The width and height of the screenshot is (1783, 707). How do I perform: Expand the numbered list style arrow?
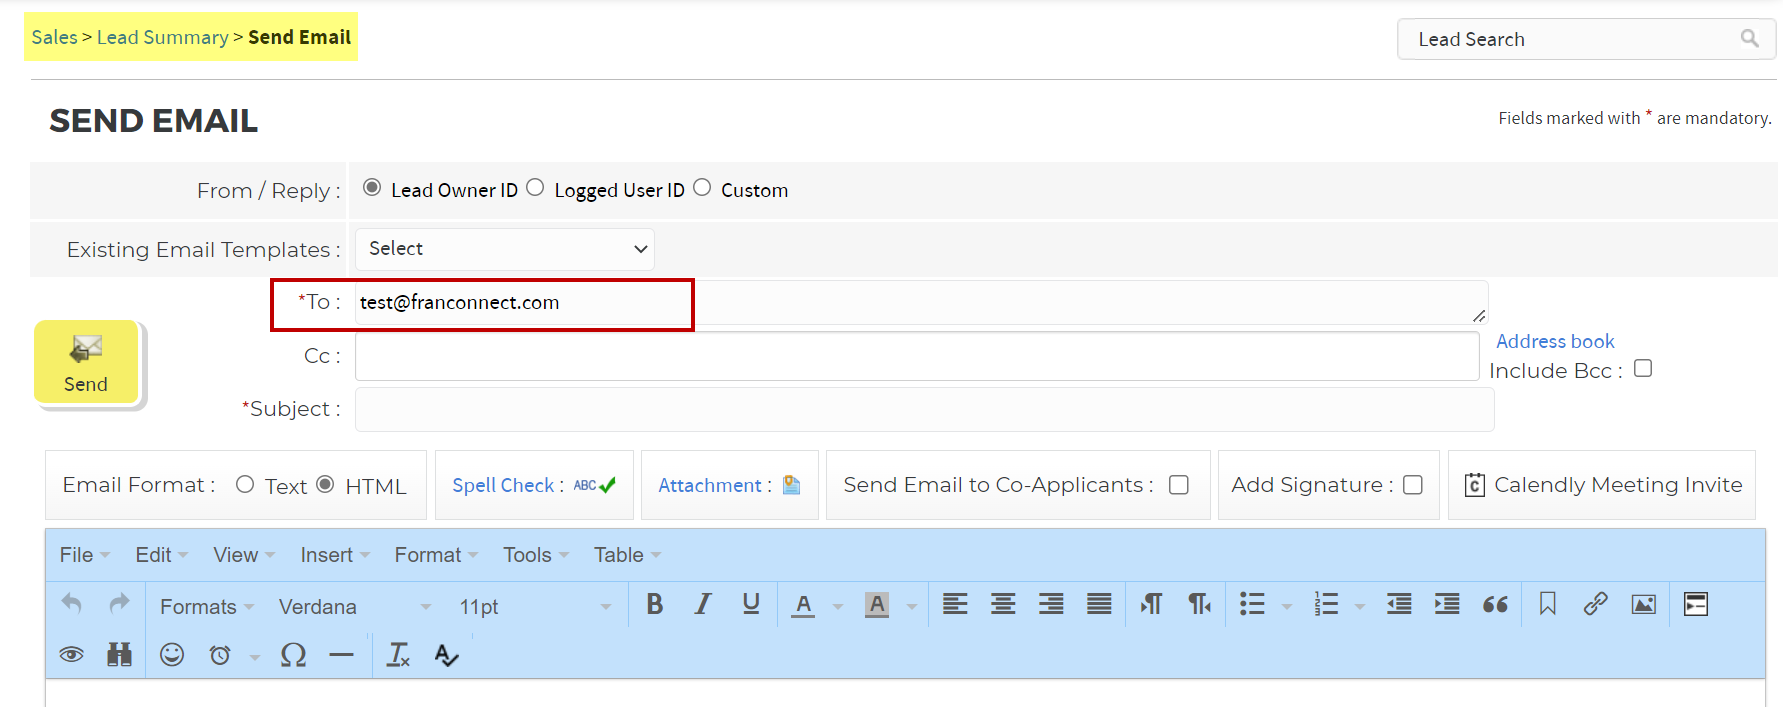(x=1360, y=606)
